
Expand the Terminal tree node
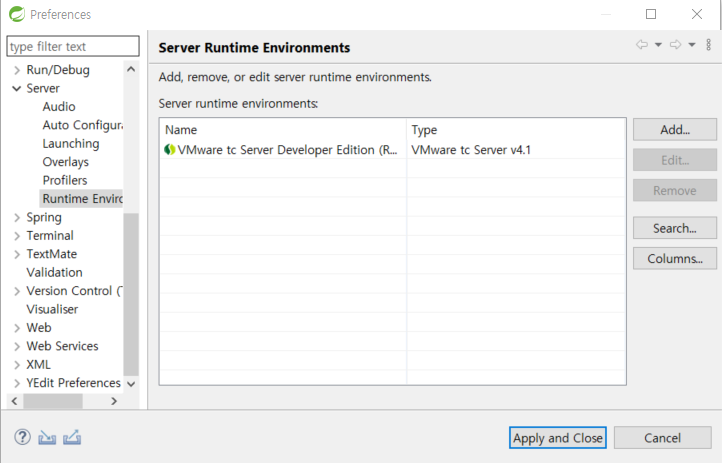tap(17, 236)
